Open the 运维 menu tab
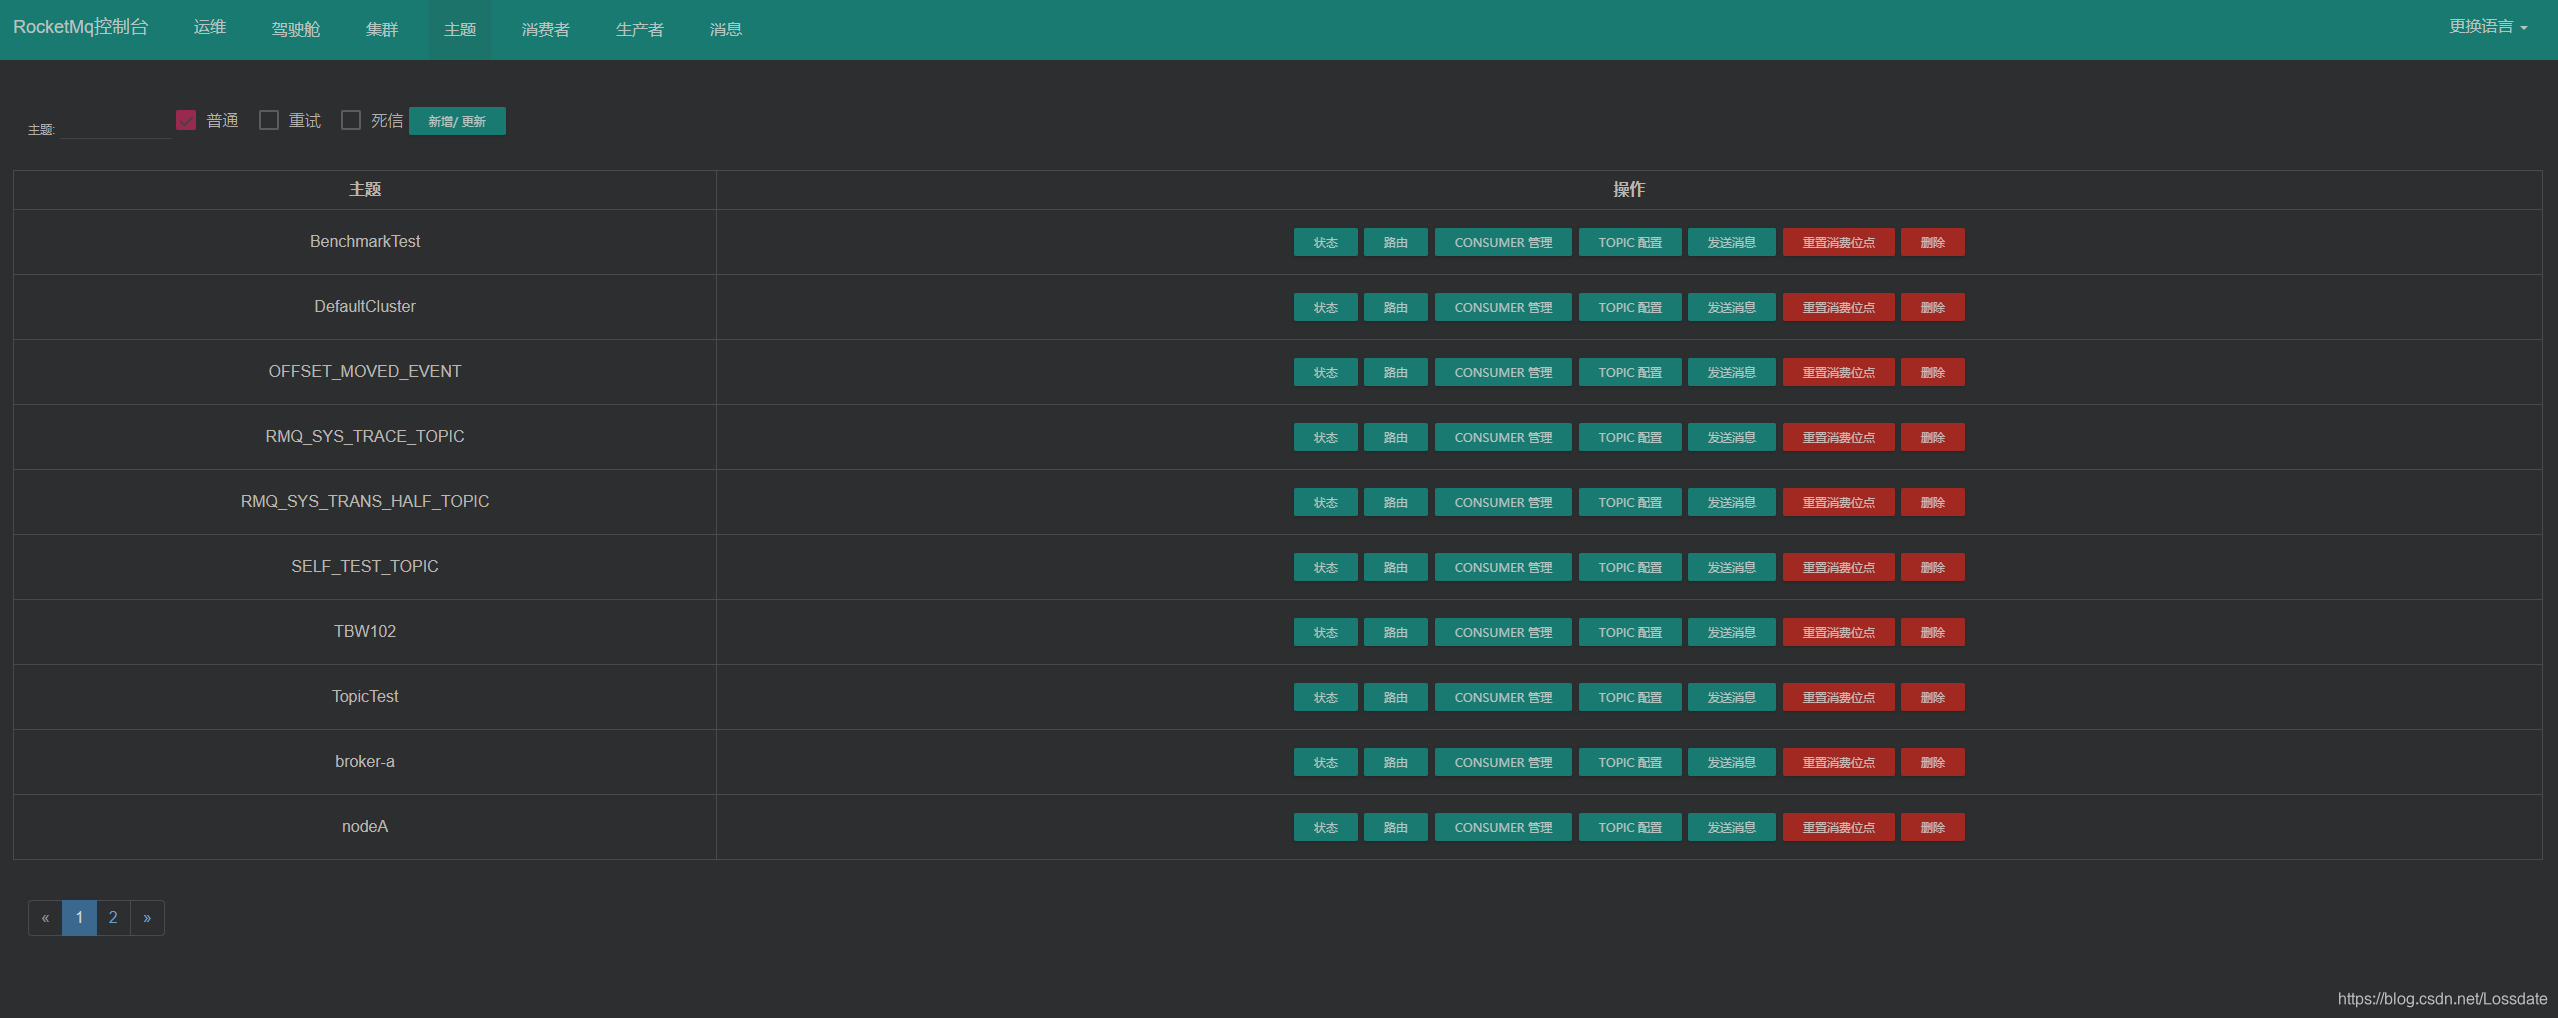 210,28
